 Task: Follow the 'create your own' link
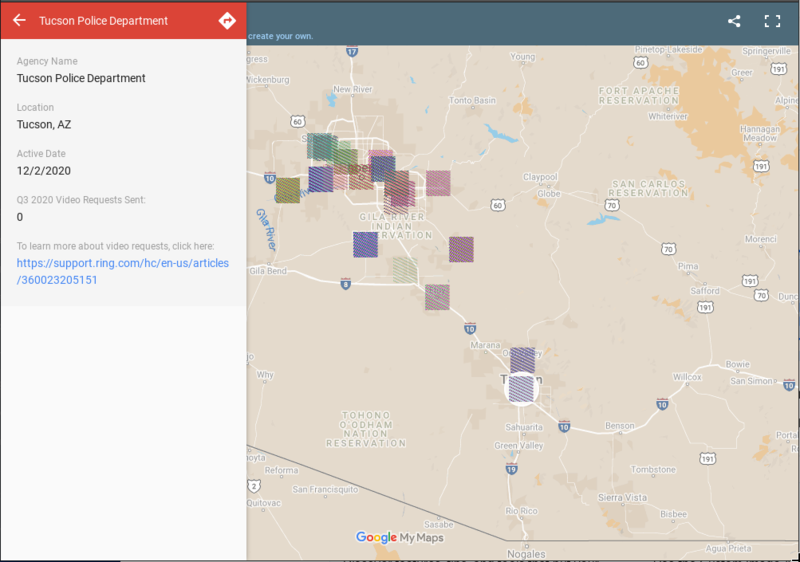tap(281, 36)
